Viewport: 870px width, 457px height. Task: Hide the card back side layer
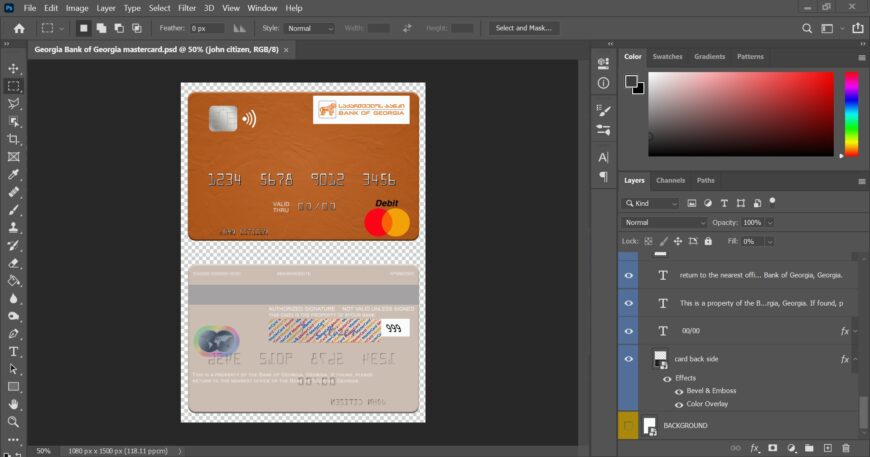tap(629, 359)
